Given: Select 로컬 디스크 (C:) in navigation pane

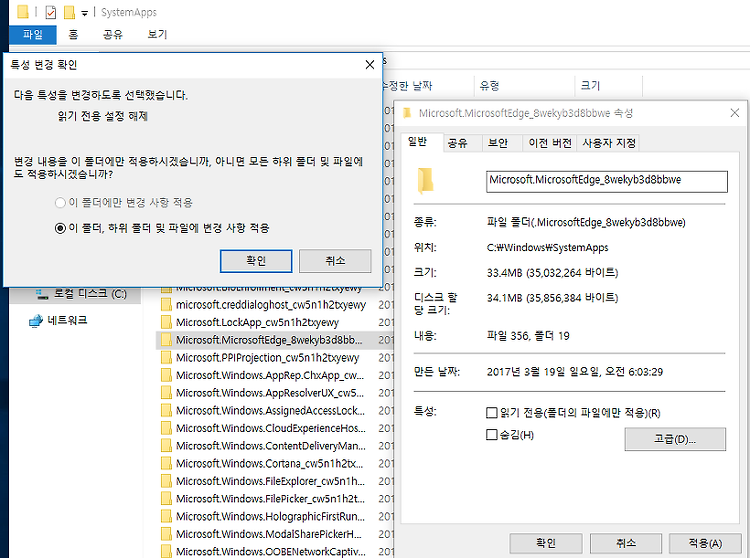Looking at the screenshot, I should click(x=89, y=294).
